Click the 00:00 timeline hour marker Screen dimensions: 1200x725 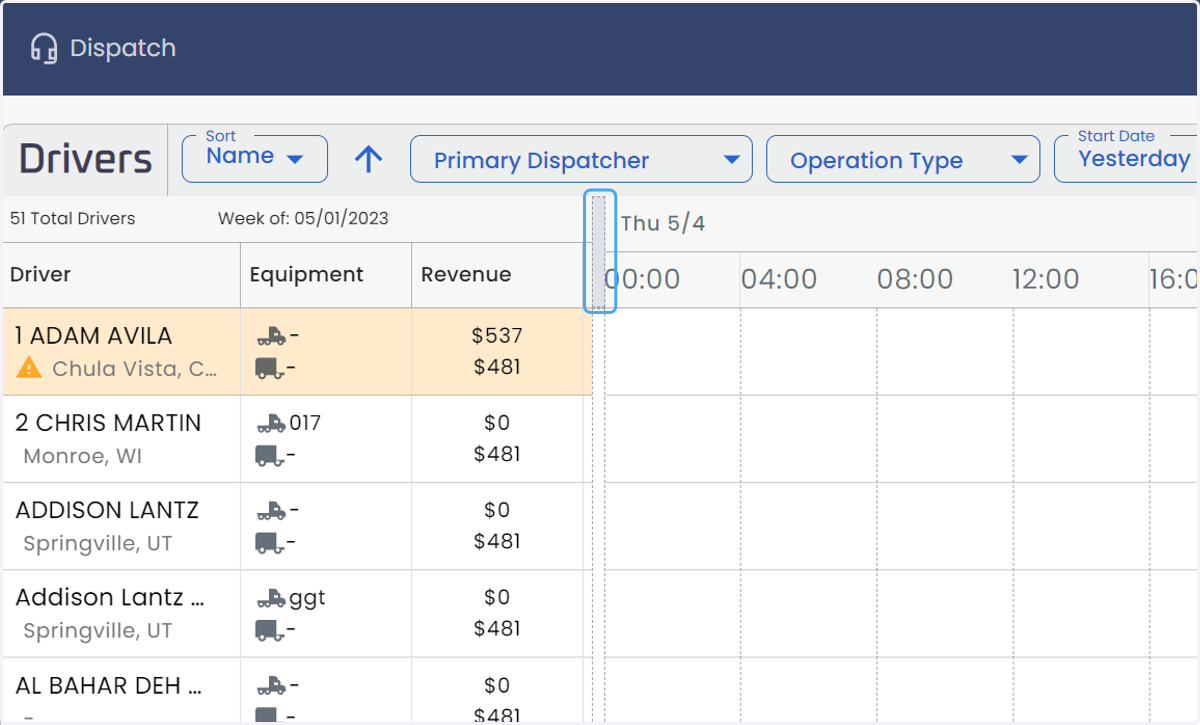coord(642,279)
